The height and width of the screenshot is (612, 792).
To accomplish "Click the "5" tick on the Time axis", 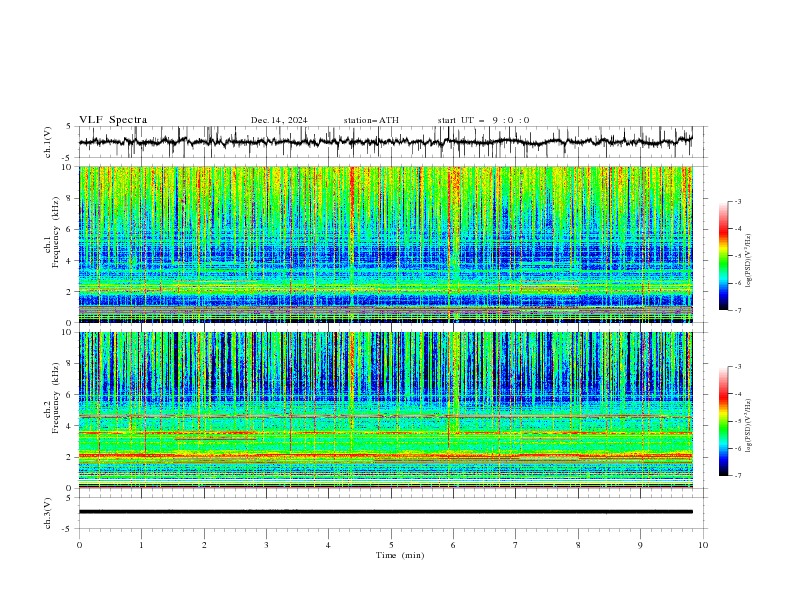I will click(x=391, y=545).
